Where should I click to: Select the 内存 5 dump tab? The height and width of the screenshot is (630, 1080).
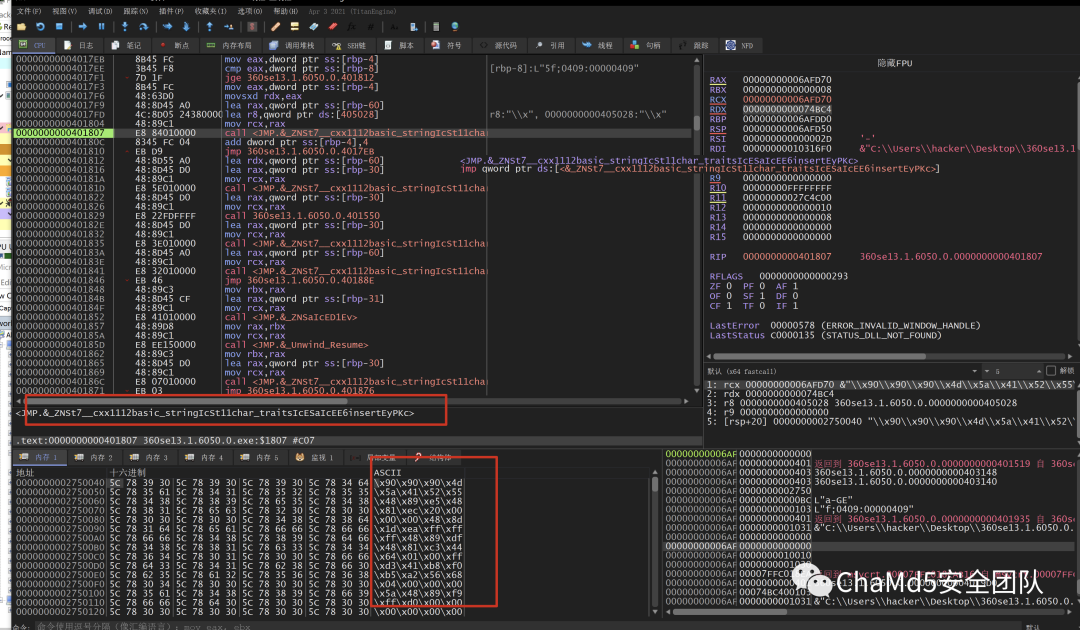260,457
